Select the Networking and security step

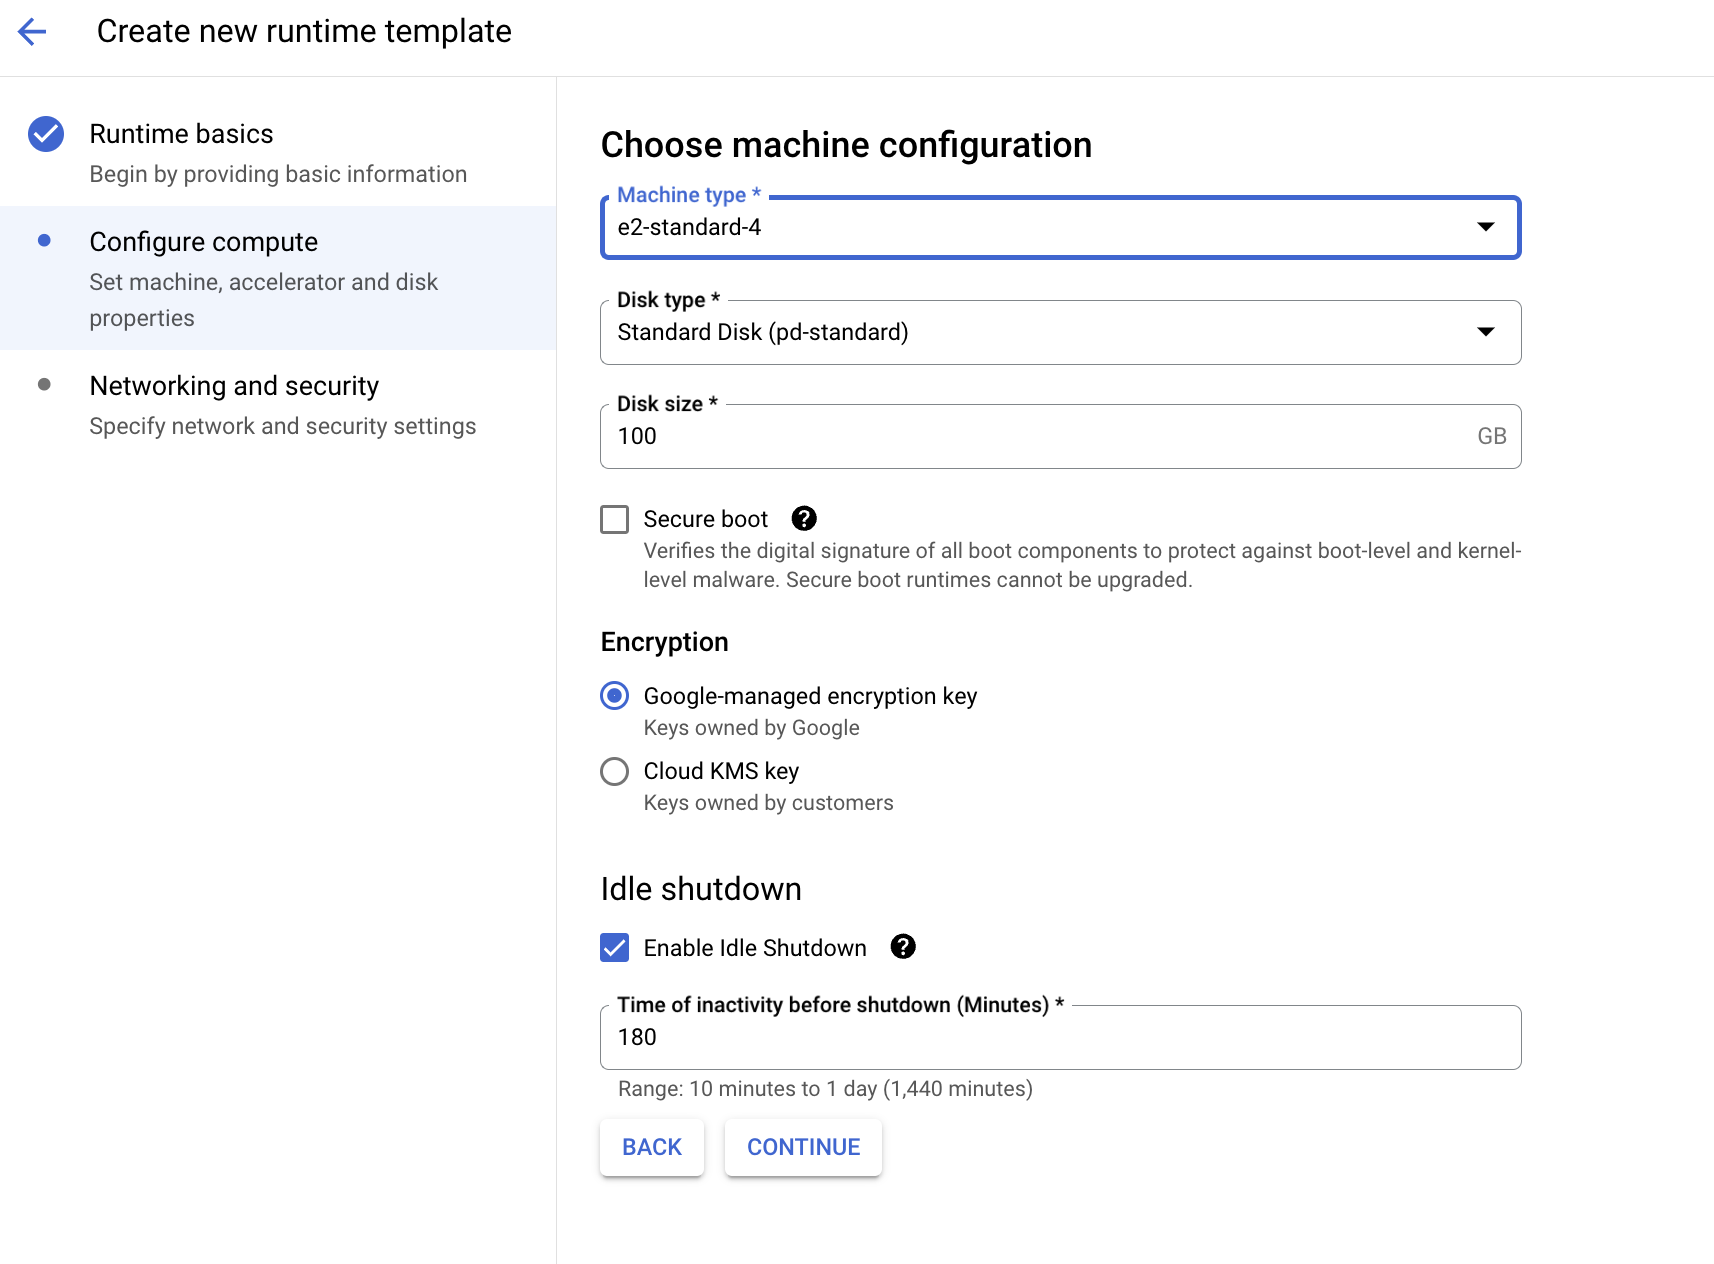(234, 385)
